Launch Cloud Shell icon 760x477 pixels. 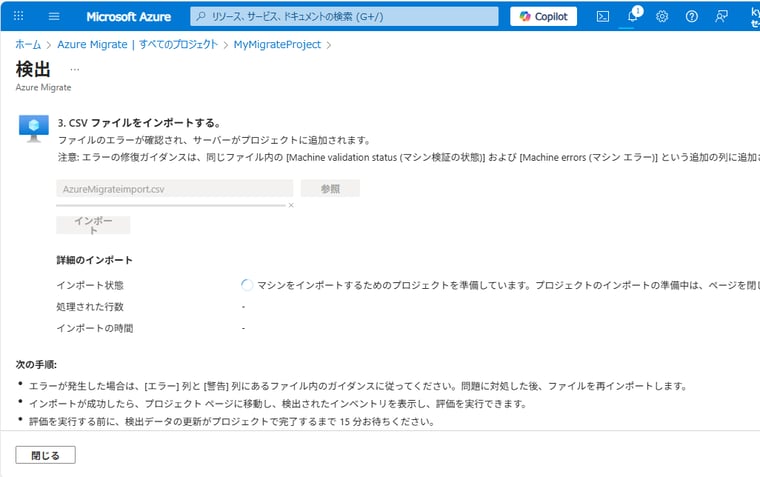click(602, 16)
